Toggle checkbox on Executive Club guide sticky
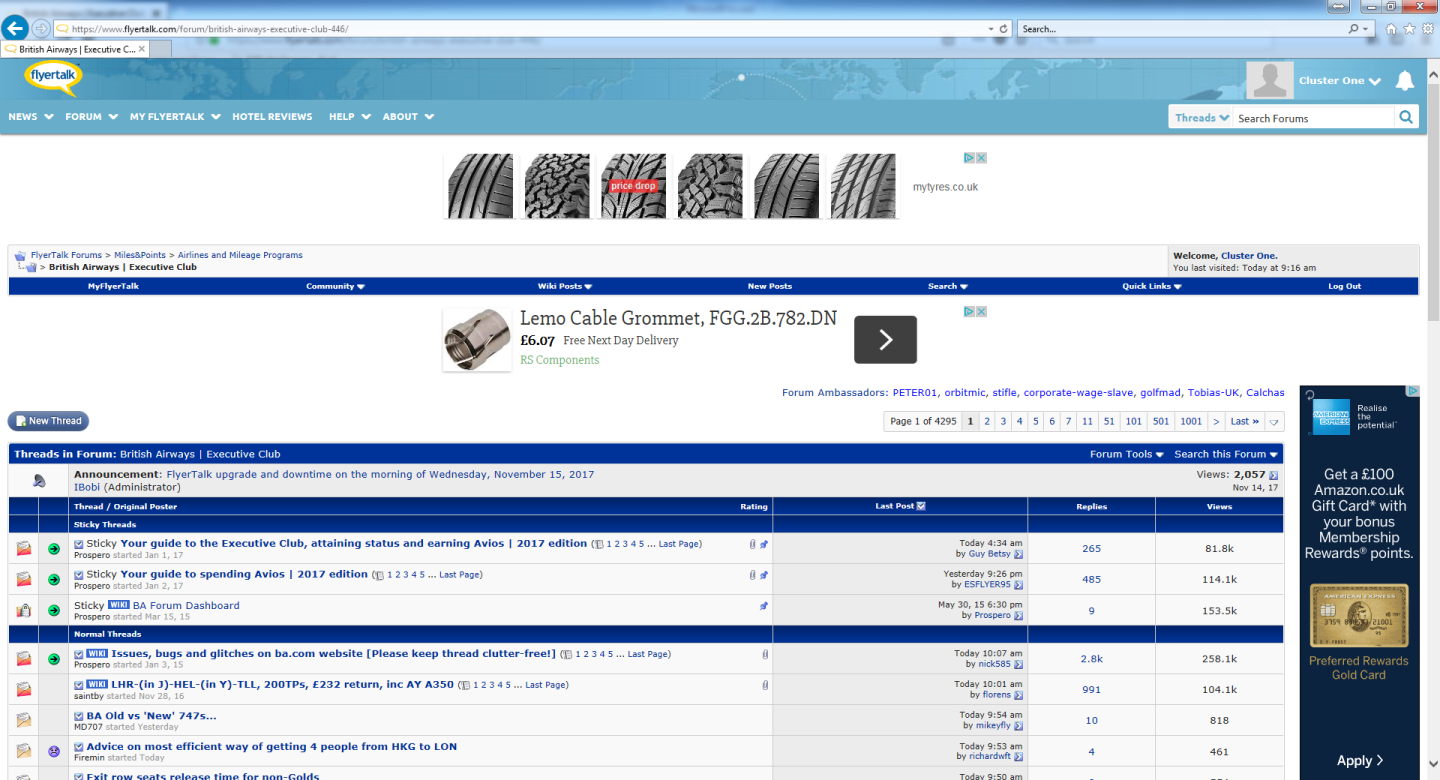This screenshot has width=1440, height=780. 79,544
